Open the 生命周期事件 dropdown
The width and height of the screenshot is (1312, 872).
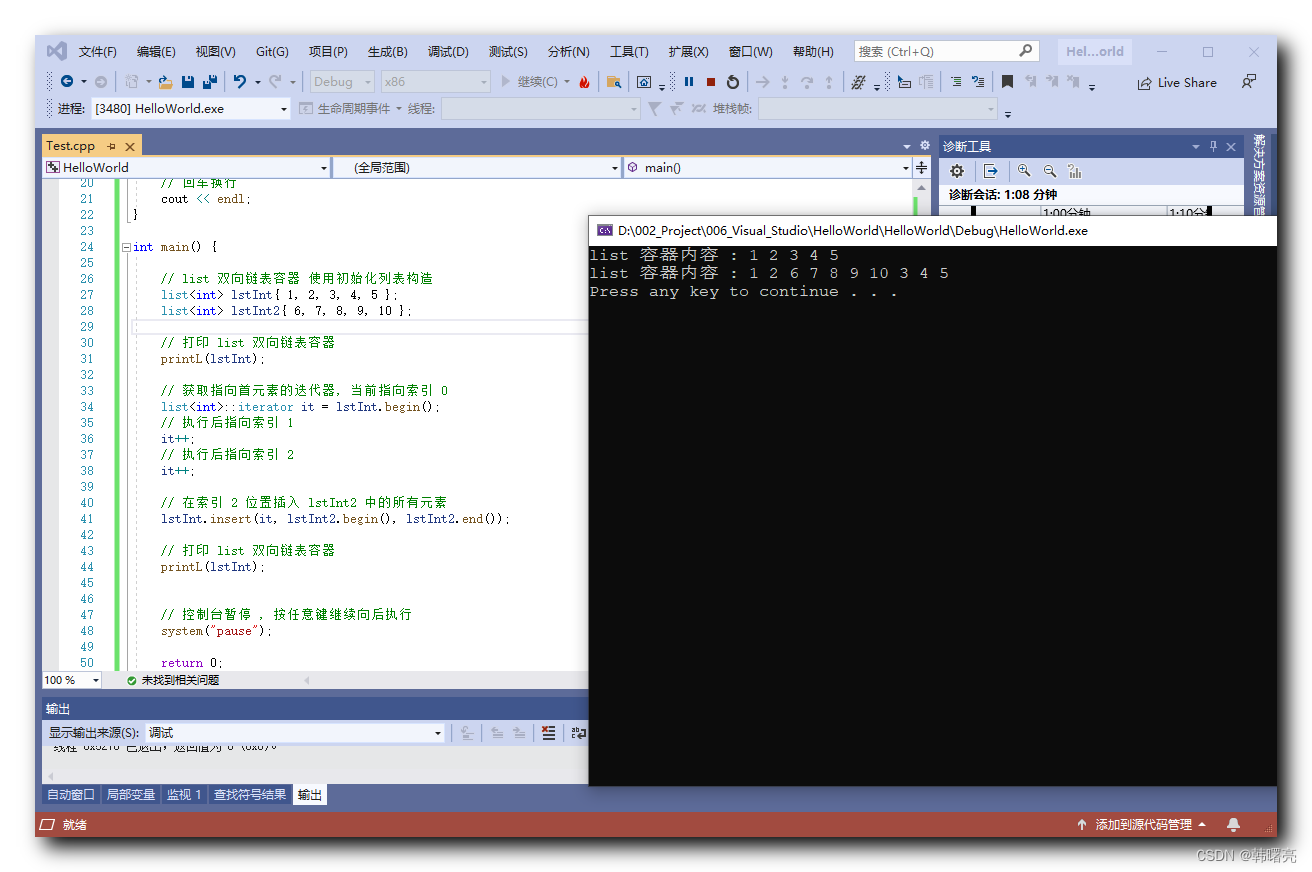pyautogui.click(x=351, y=108)
